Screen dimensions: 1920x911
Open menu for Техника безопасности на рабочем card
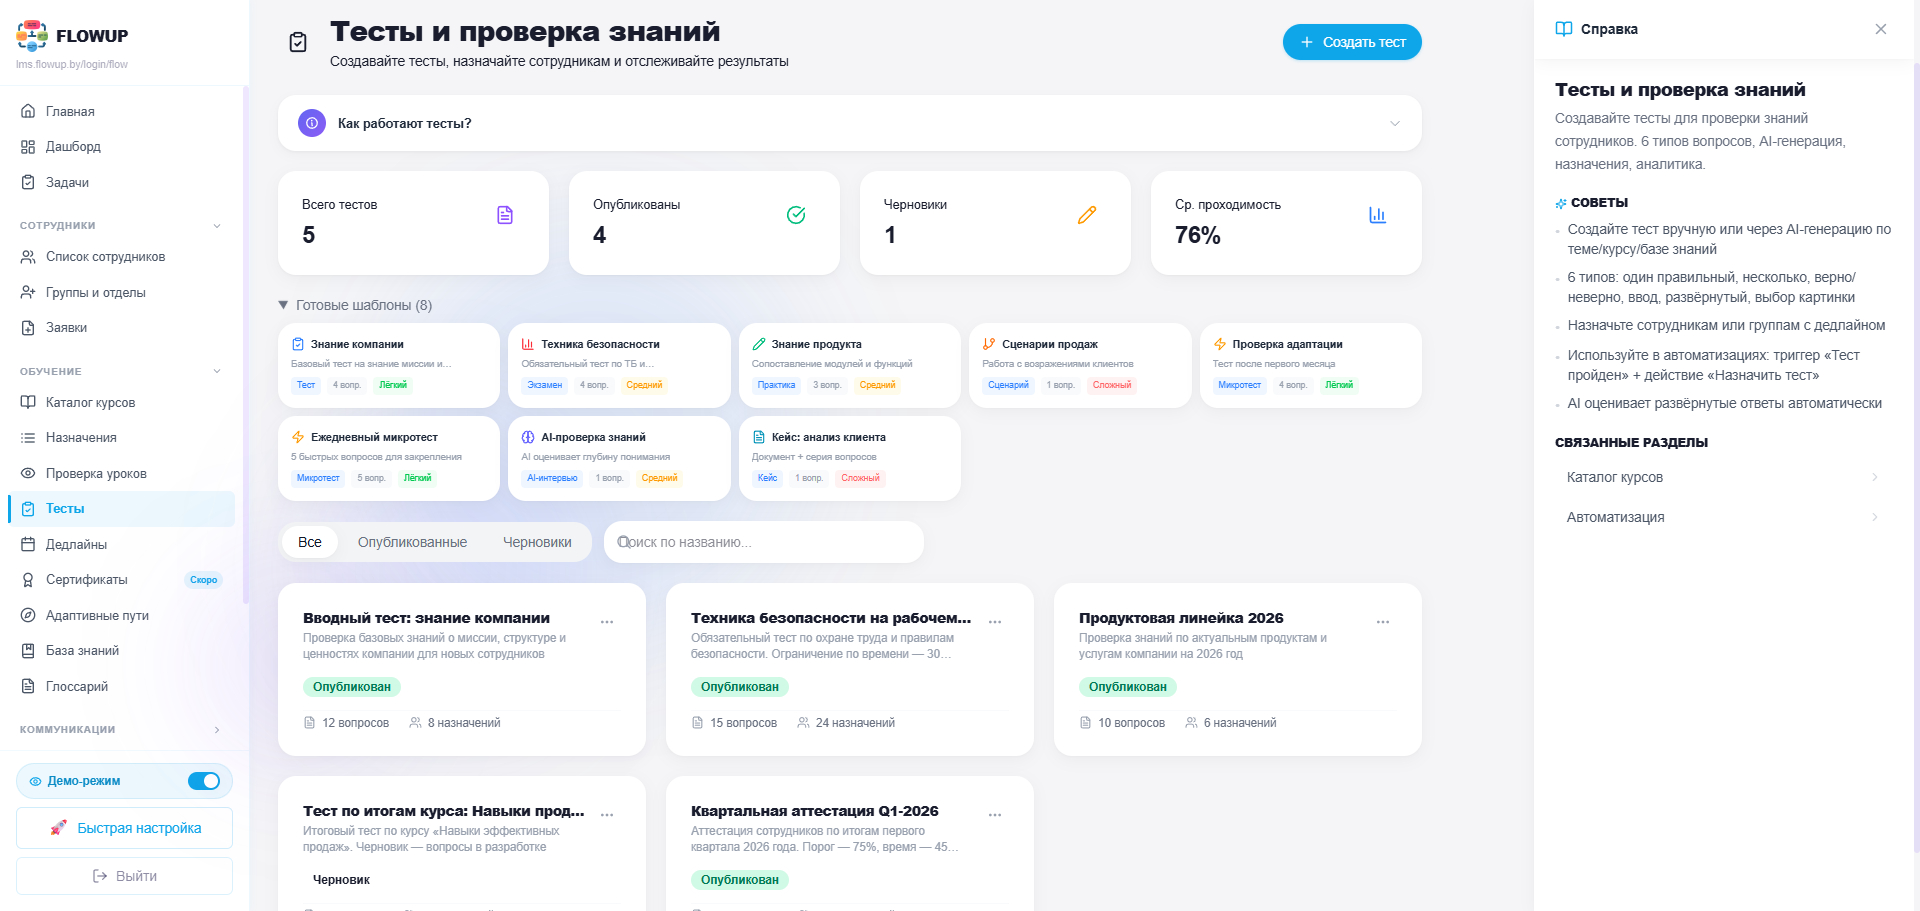pyautogui.click(x=995, y=622)
